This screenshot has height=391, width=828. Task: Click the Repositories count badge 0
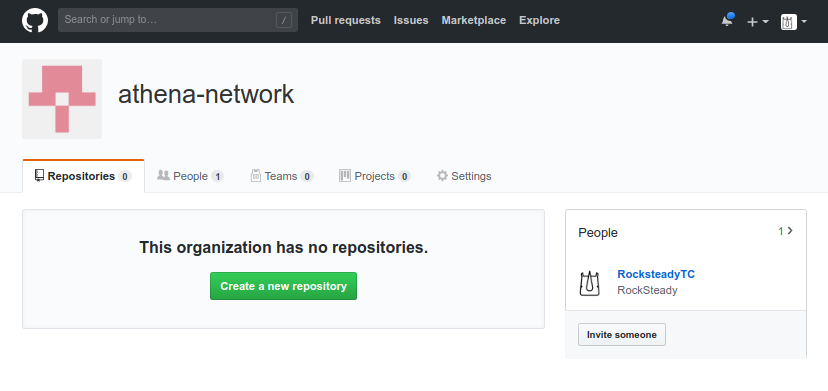pyautogui.click(x=125, y=176)
